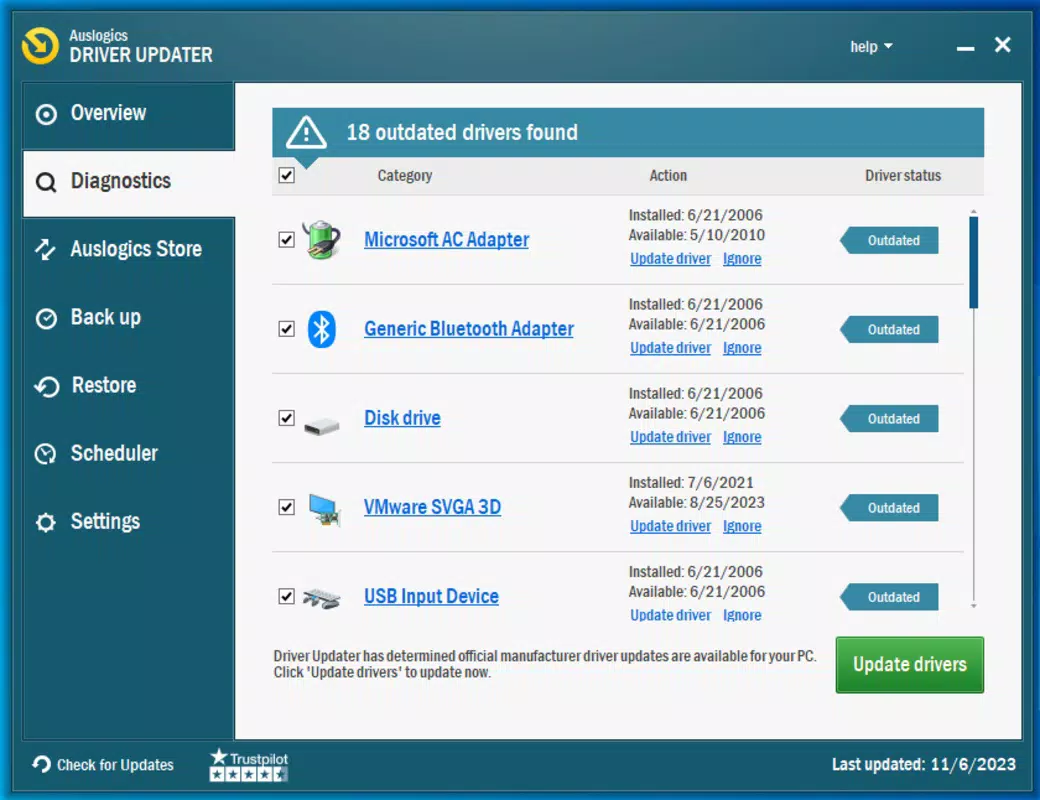This screenshot has width=1040, height=800.
Task: Click the Outdated badge for VMware SVGA 3D
Action: (889, 508)
